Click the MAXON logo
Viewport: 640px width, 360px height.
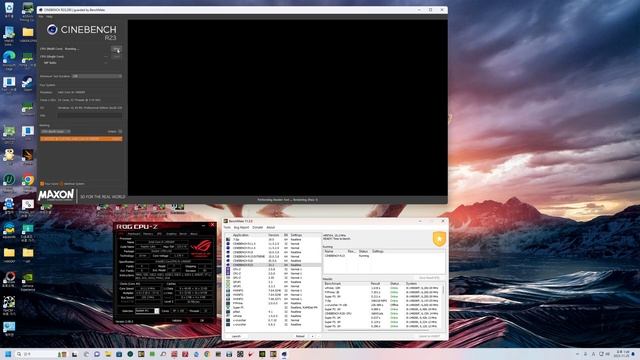(x=56, y=195)
